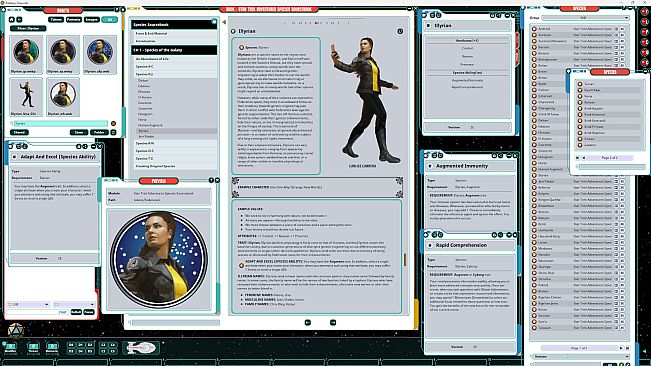Show only Portraits in Assets window

point(73,20)
